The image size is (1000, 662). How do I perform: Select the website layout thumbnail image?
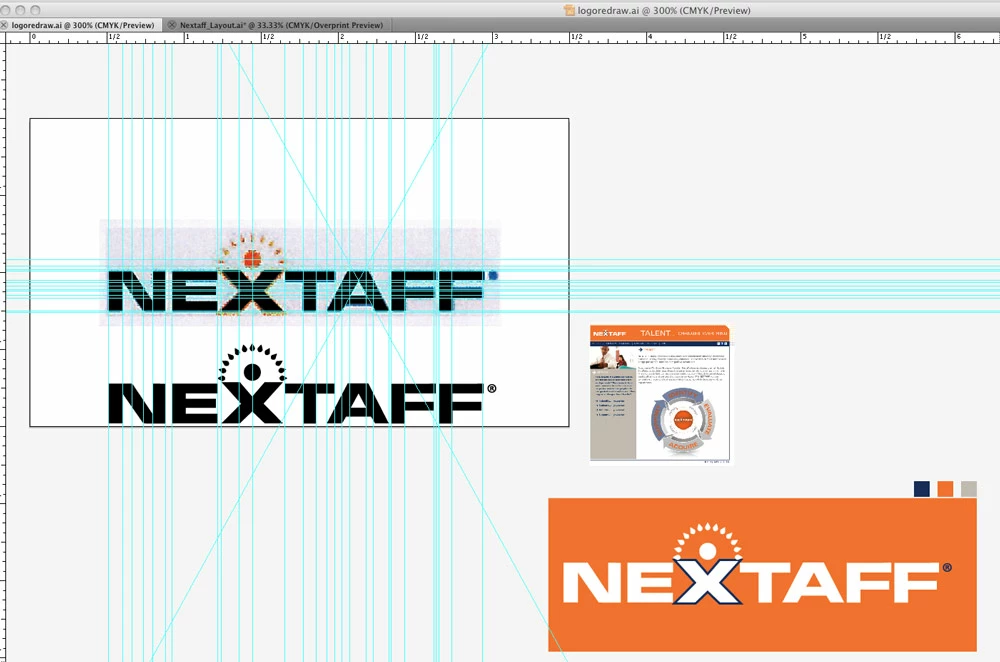tap(660, 394)
